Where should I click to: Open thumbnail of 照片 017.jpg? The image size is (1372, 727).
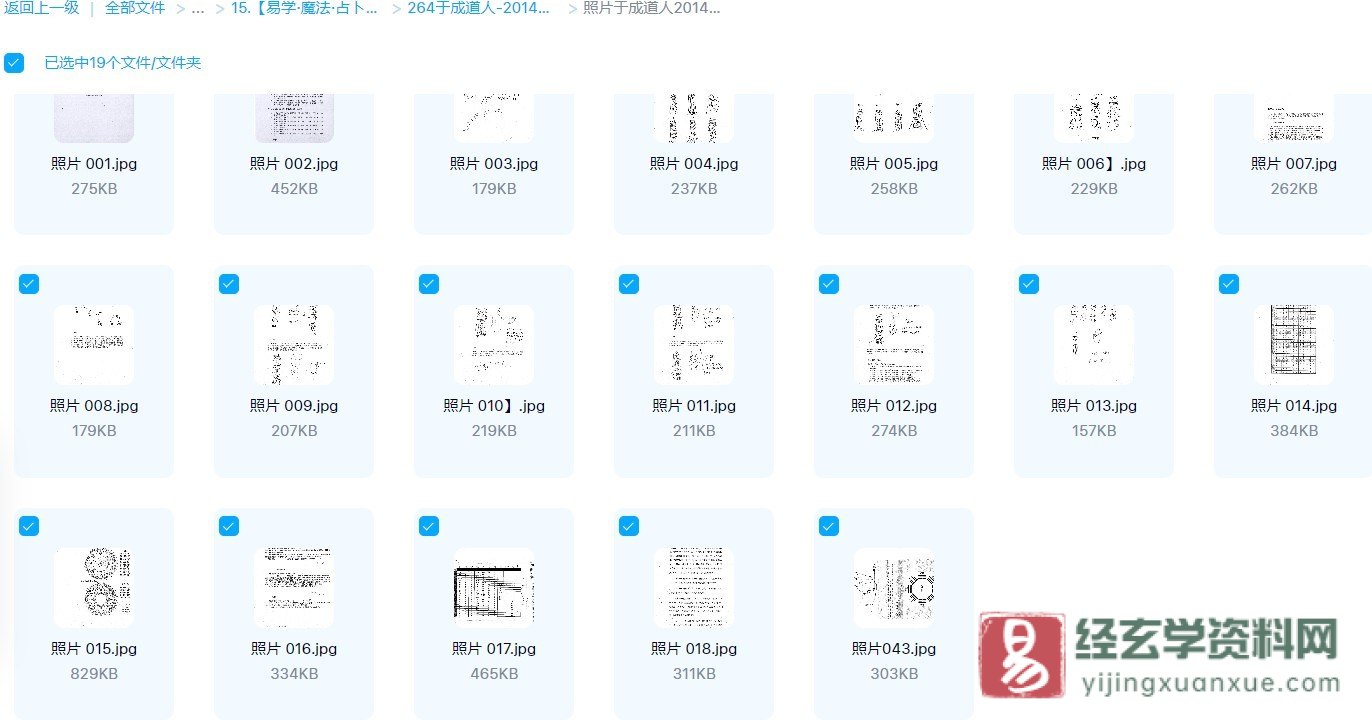tap(494, 588)
